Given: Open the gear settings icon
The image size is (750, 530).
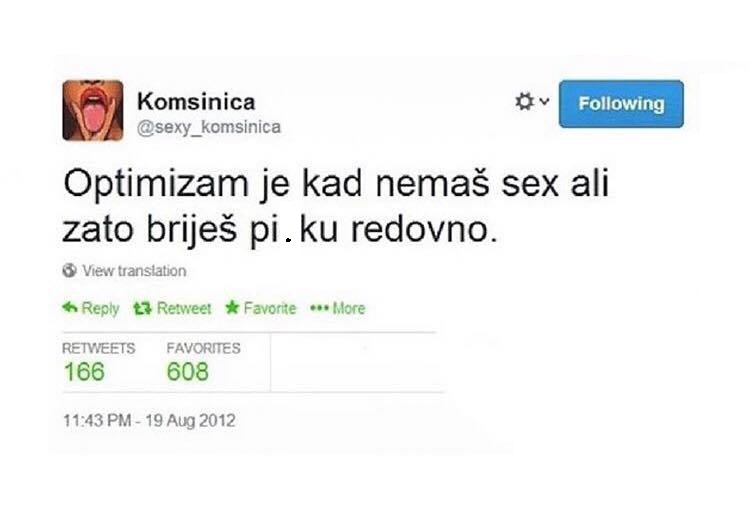Looking at the screenshot, I should point(524,101).
